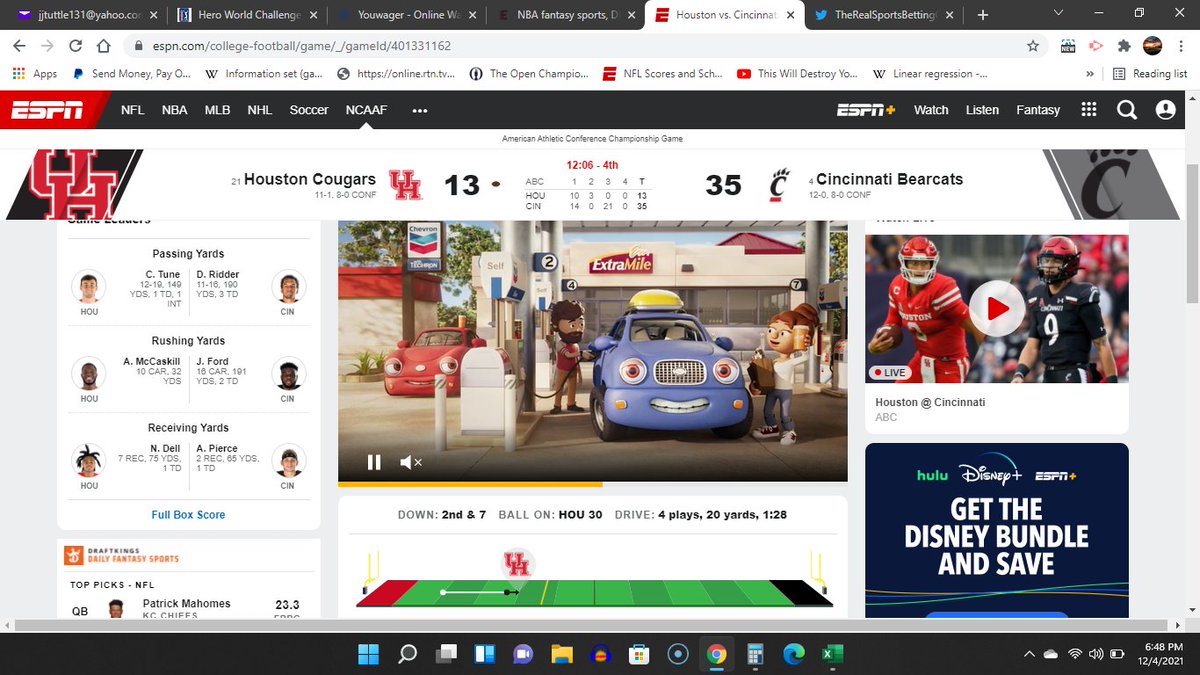Open the Soccer menu in ESPN nav
This screenshot has width=1200, height=675.
[x=309, y=110]
